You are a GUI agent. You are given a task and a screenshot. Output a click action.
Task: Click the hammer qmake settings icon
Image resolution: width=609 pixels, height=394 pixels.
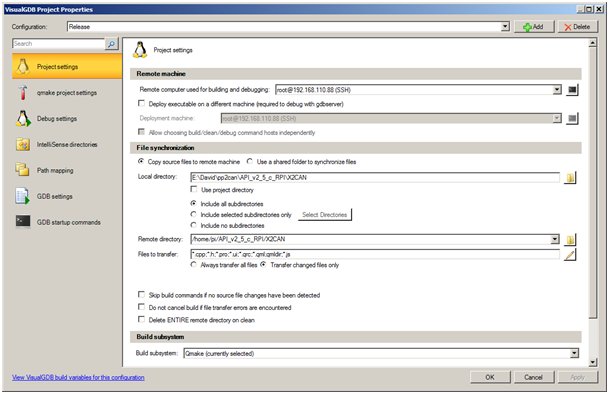click(23, 92)
